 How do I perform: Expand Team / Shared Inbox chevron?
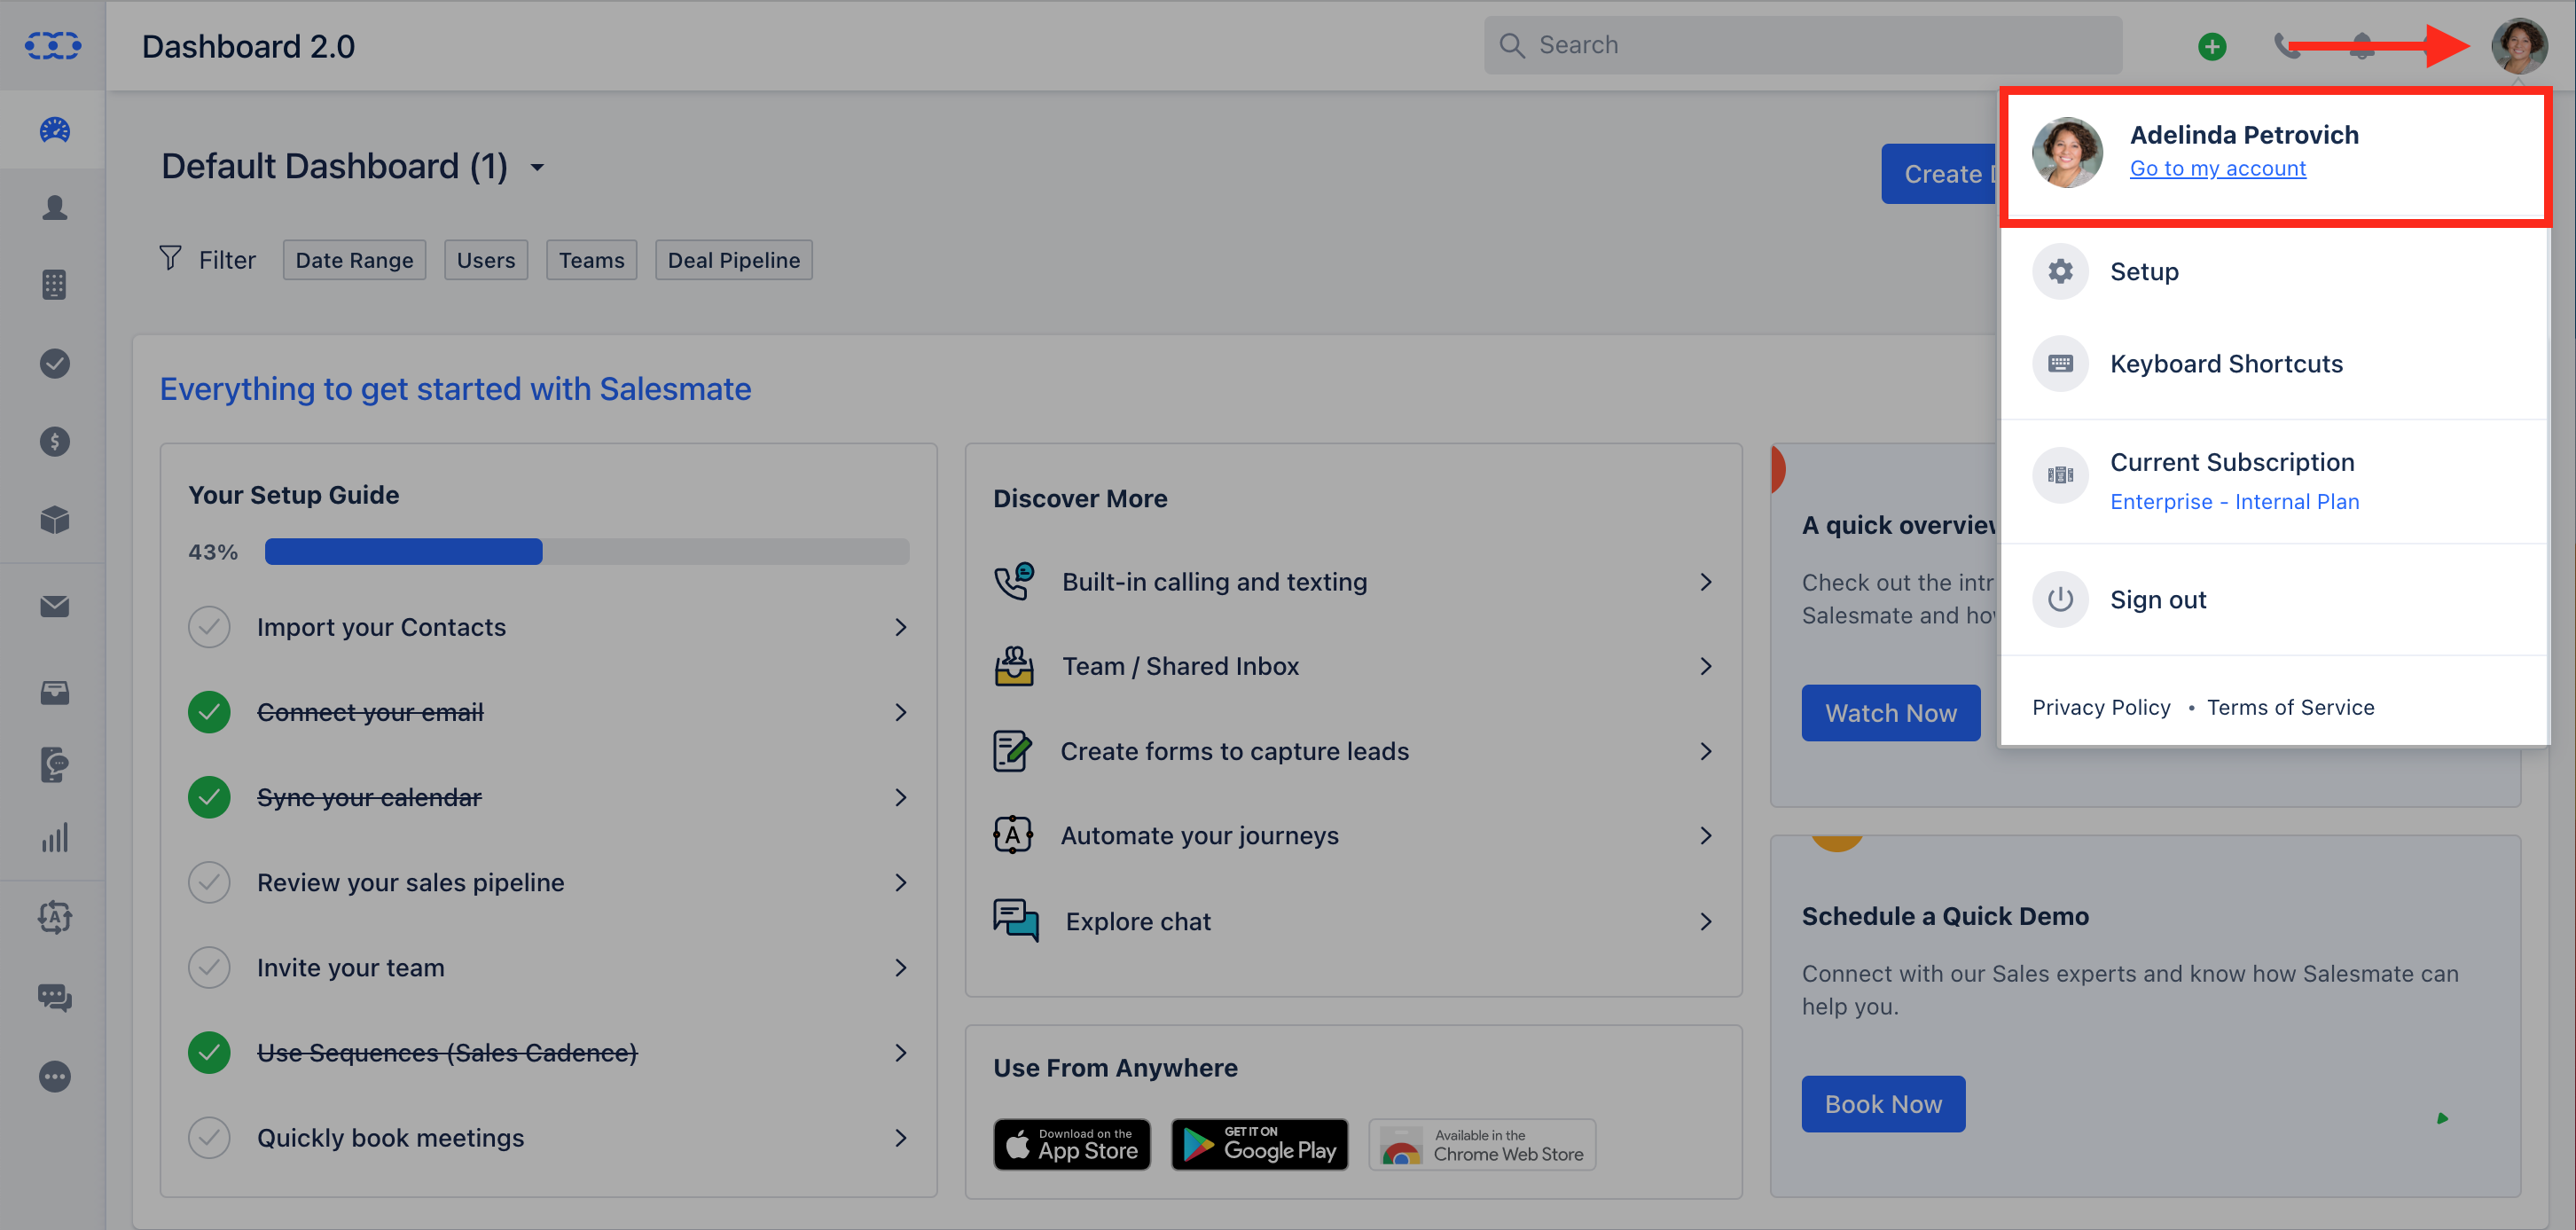click(1705, 666)
